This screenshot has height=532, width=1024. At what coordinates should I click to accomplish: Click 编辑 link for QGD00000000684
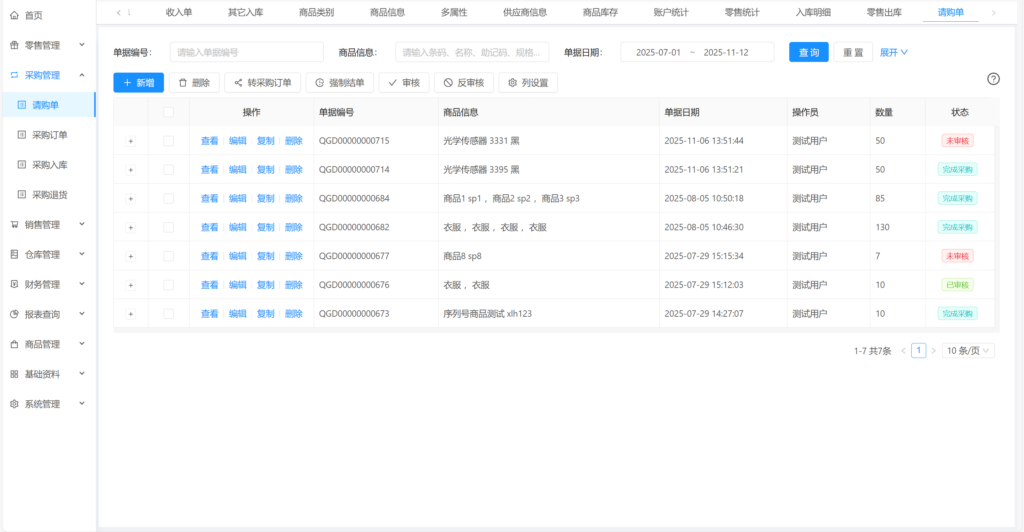click(x=237, y=199)
